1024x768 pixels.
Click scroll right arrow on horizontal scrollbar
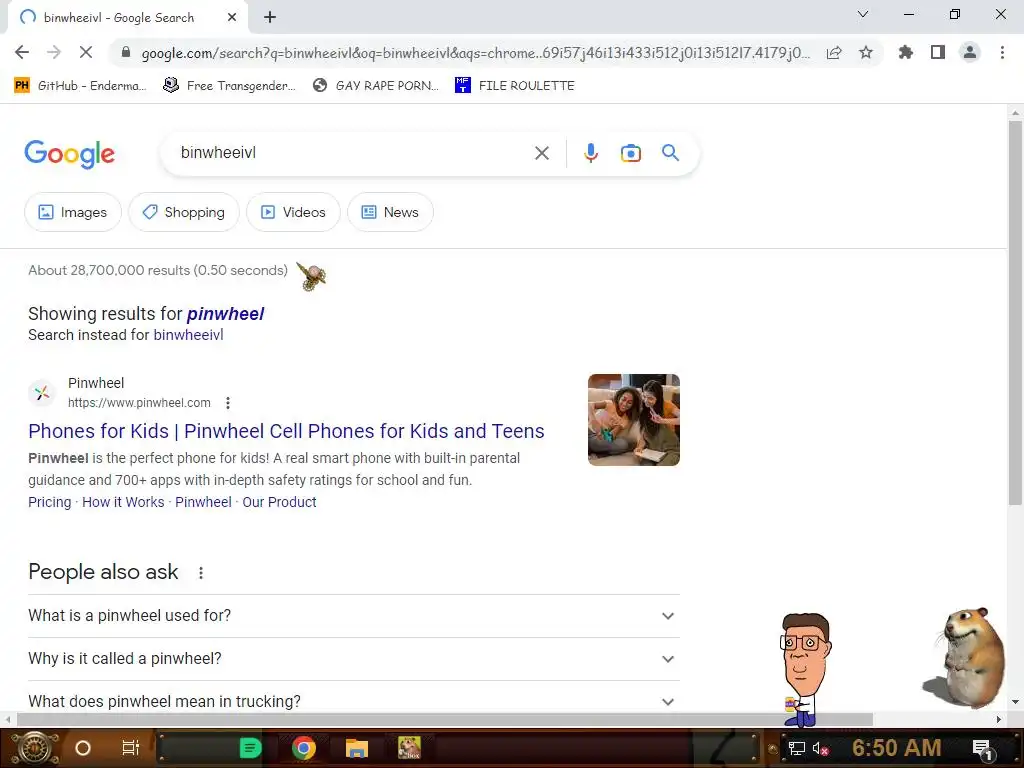click(999, 719)
